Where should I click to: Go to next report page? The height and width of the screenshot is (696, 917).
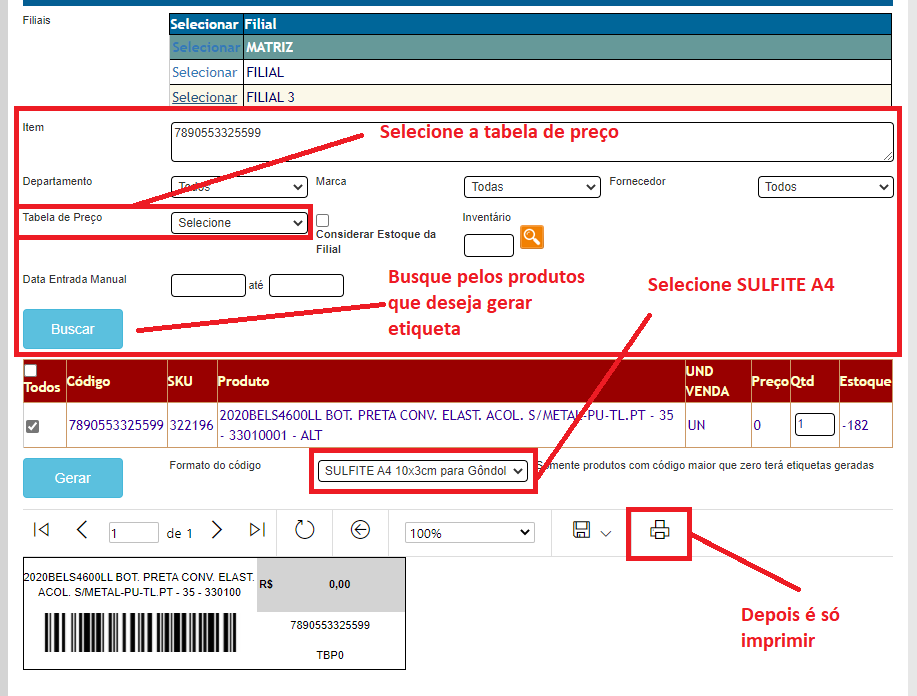(x=216, y=530)
